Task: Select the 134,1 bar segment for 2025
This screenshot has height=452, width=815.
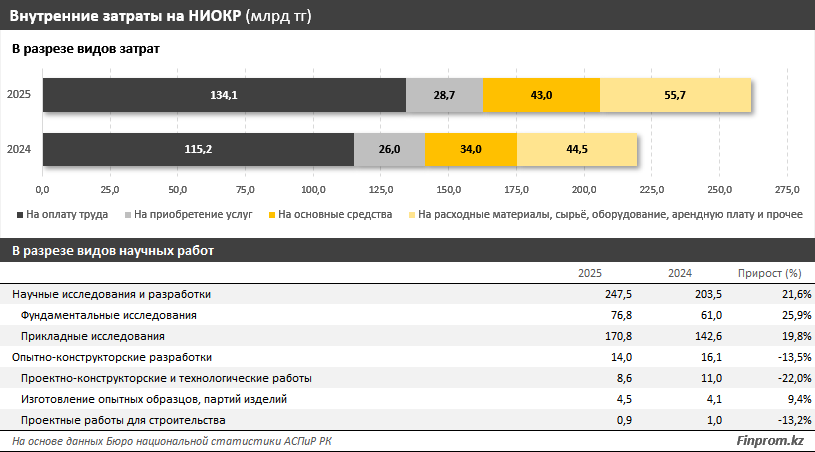Action: [224, 95]
